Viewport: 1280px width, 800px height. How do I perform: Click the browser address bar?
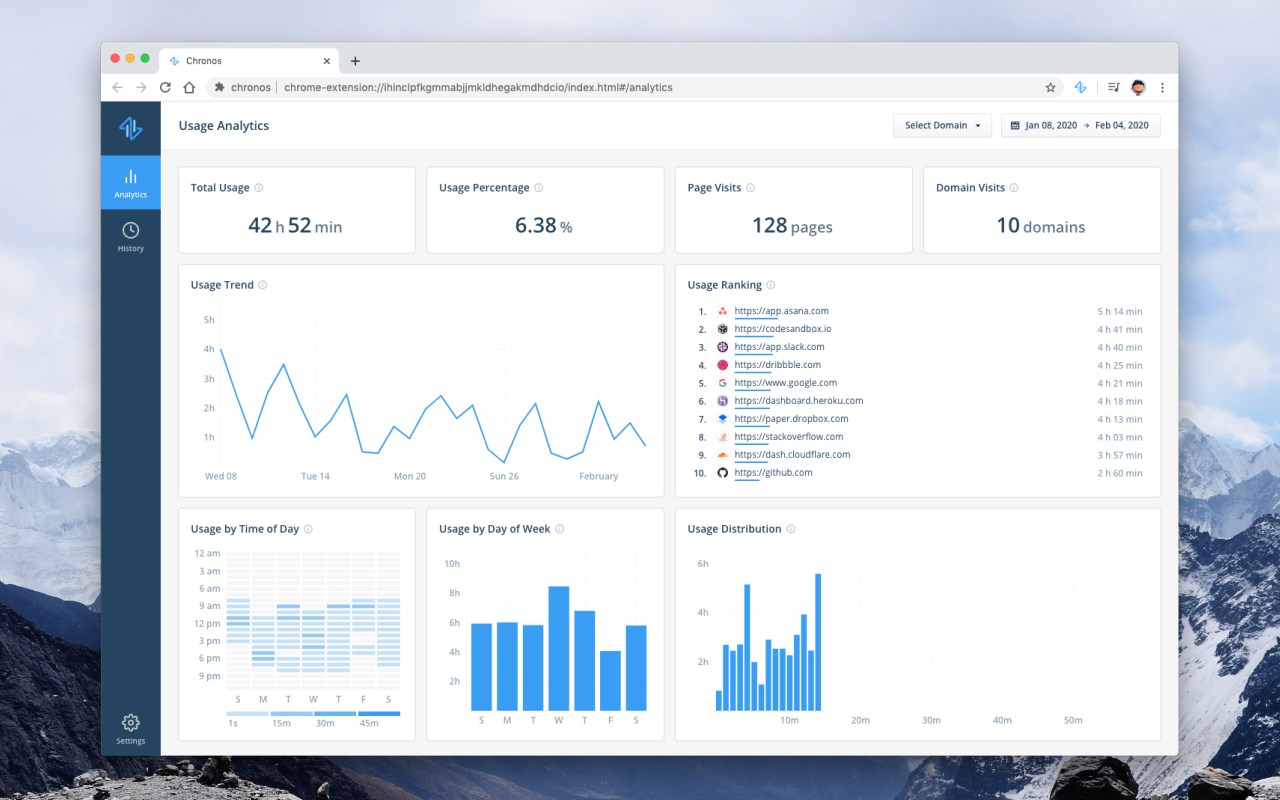pyautogui.click(x=633, y=87)
